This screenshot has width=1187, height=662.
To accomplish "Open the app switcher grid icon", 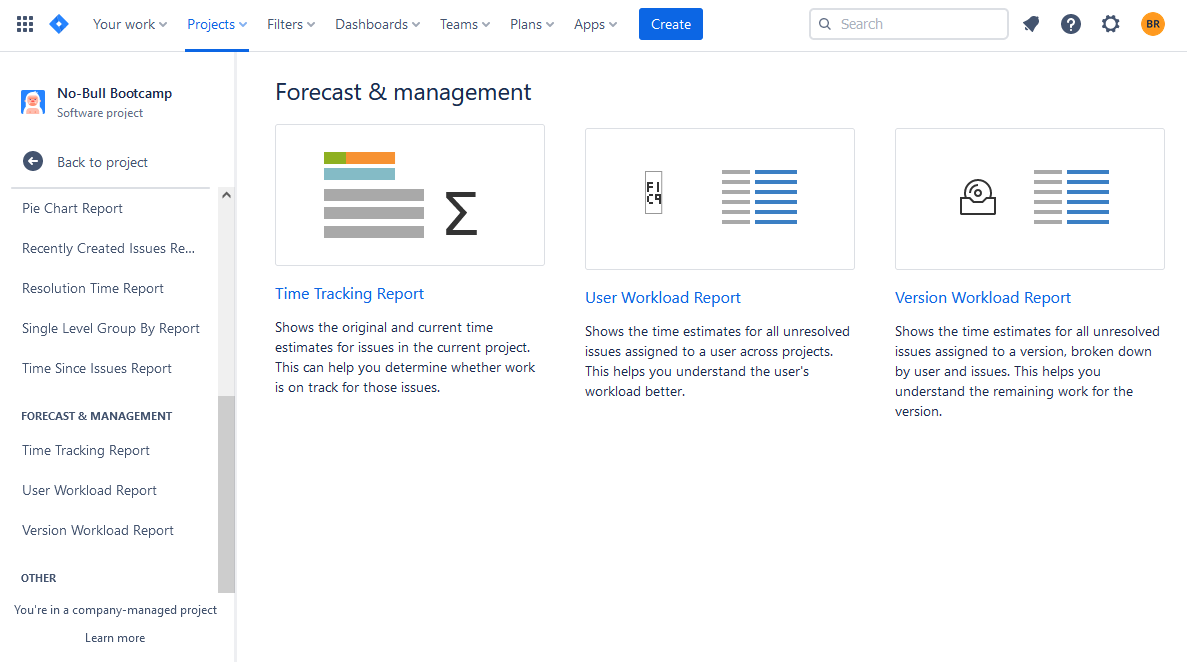I will pyautogui.click(x=24, y=23).
